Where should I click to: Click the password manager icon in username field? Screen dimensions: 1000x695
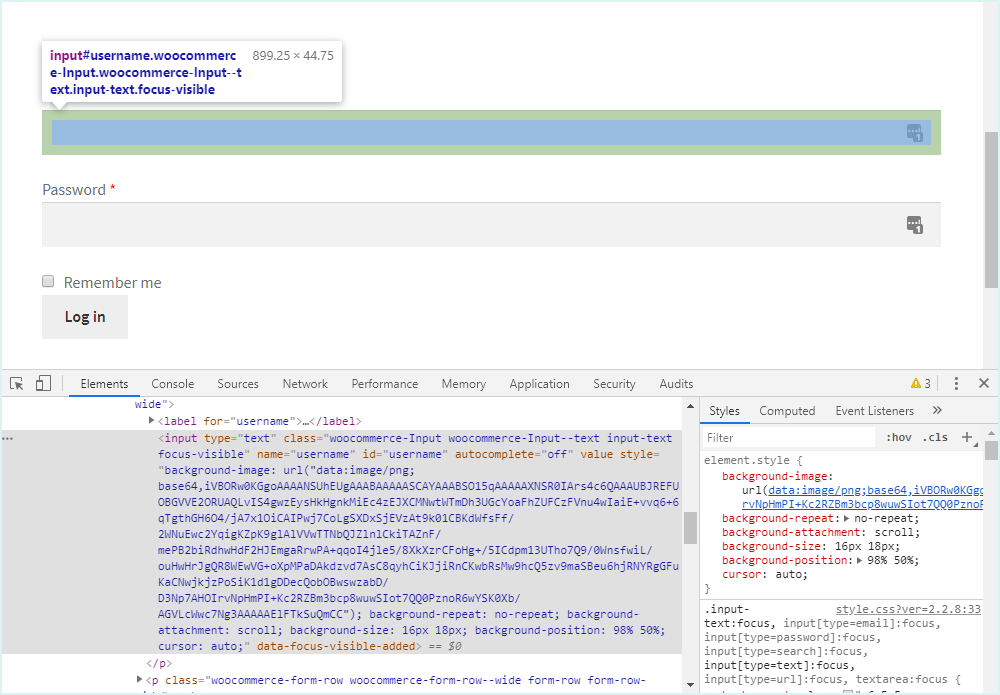coord(915,133)
